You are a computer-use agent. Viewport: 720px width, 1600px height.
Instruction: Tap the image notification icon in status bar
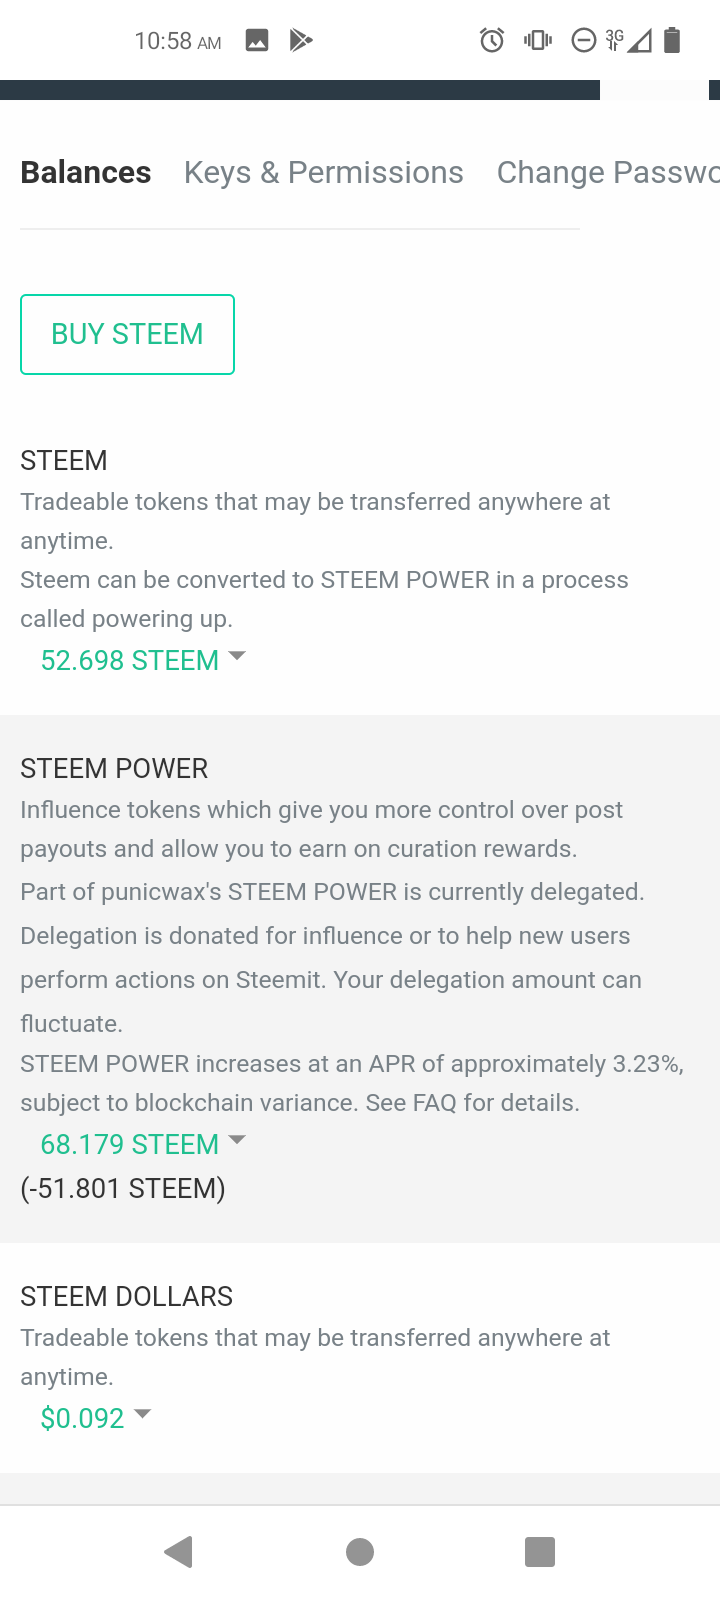[257, 41]
